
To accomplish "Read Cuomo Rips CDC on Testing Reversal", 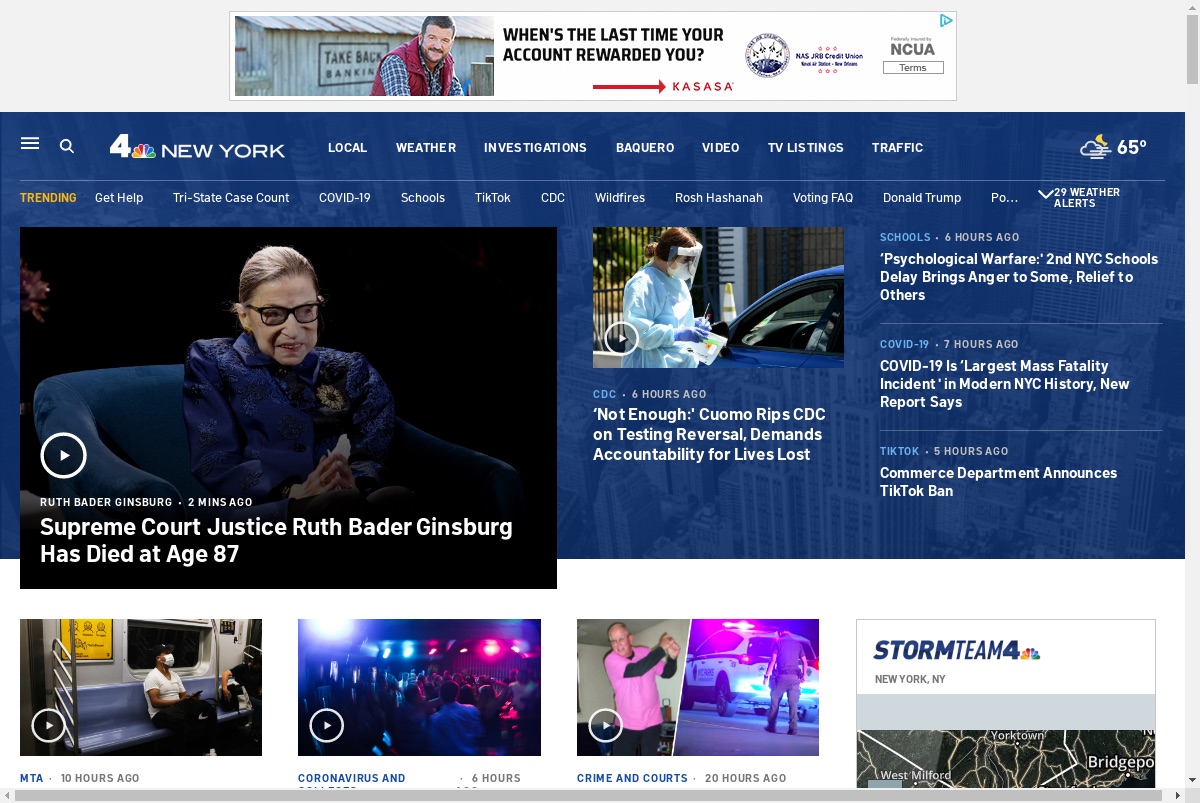I will [x=709, y=434].
